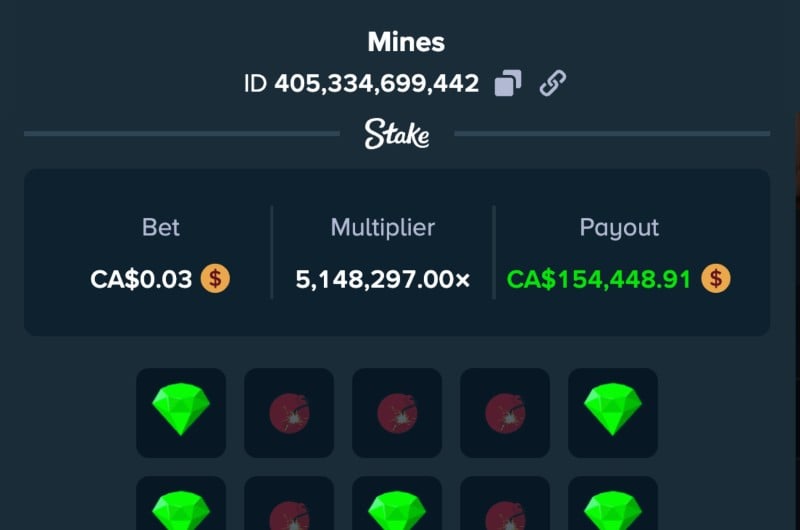Click the mine in first row's fourth tile
Viewport: 800px width, 530px height.
505,413
